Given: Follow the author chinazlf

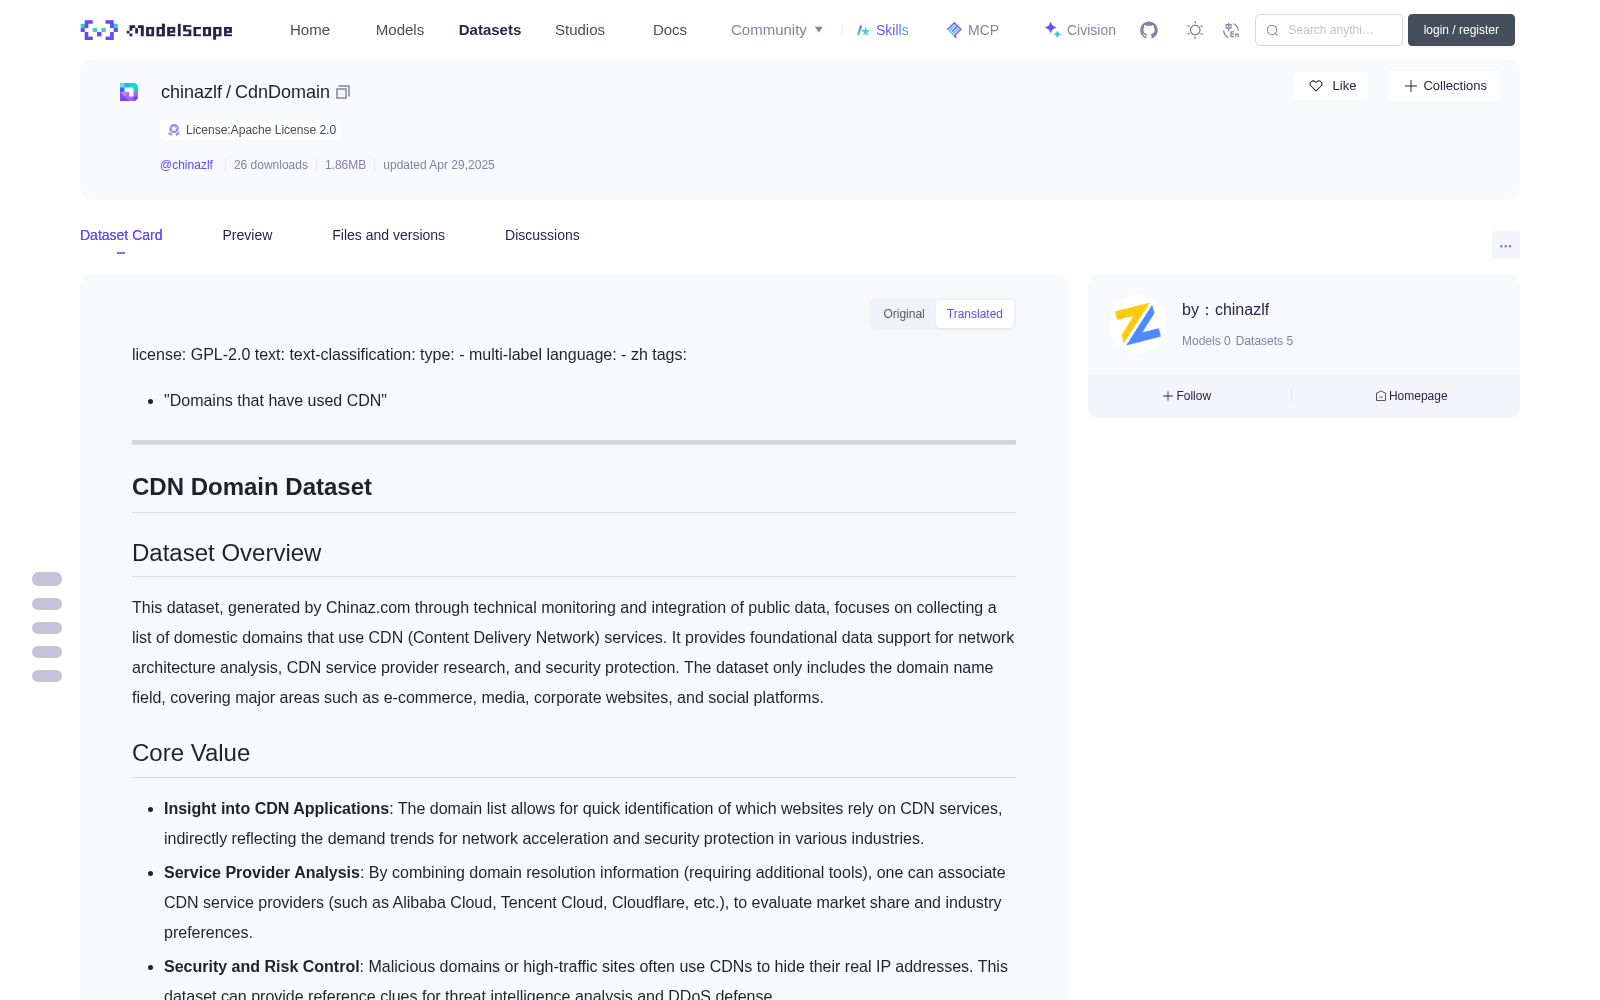Looking at the screenshot, I should tap(1187, 396).
